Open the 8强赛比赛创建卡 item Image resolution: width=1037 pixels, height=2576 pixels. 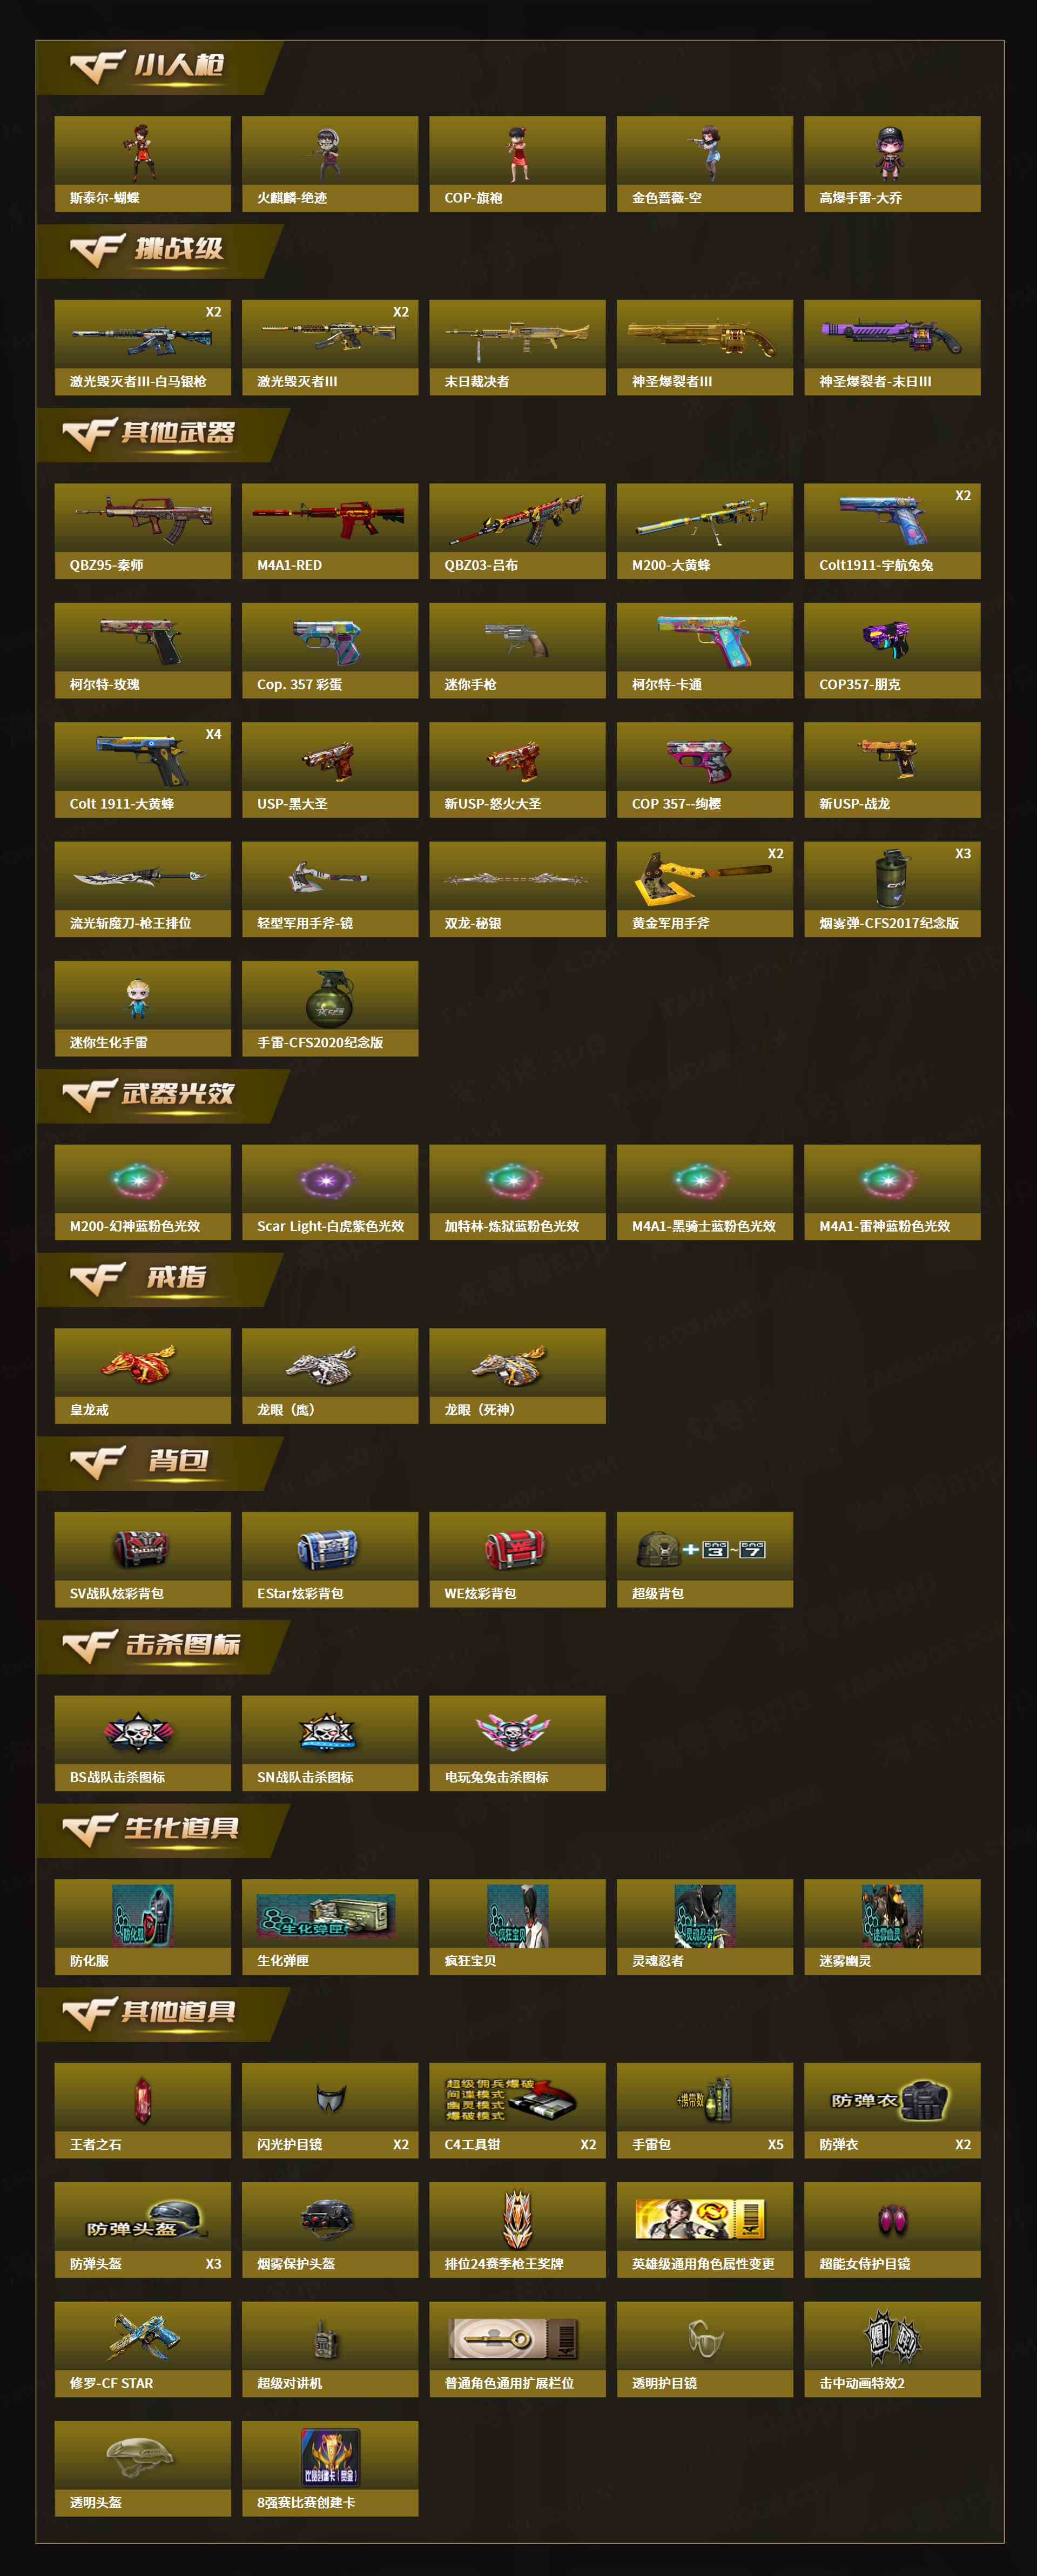point(330,2468)
